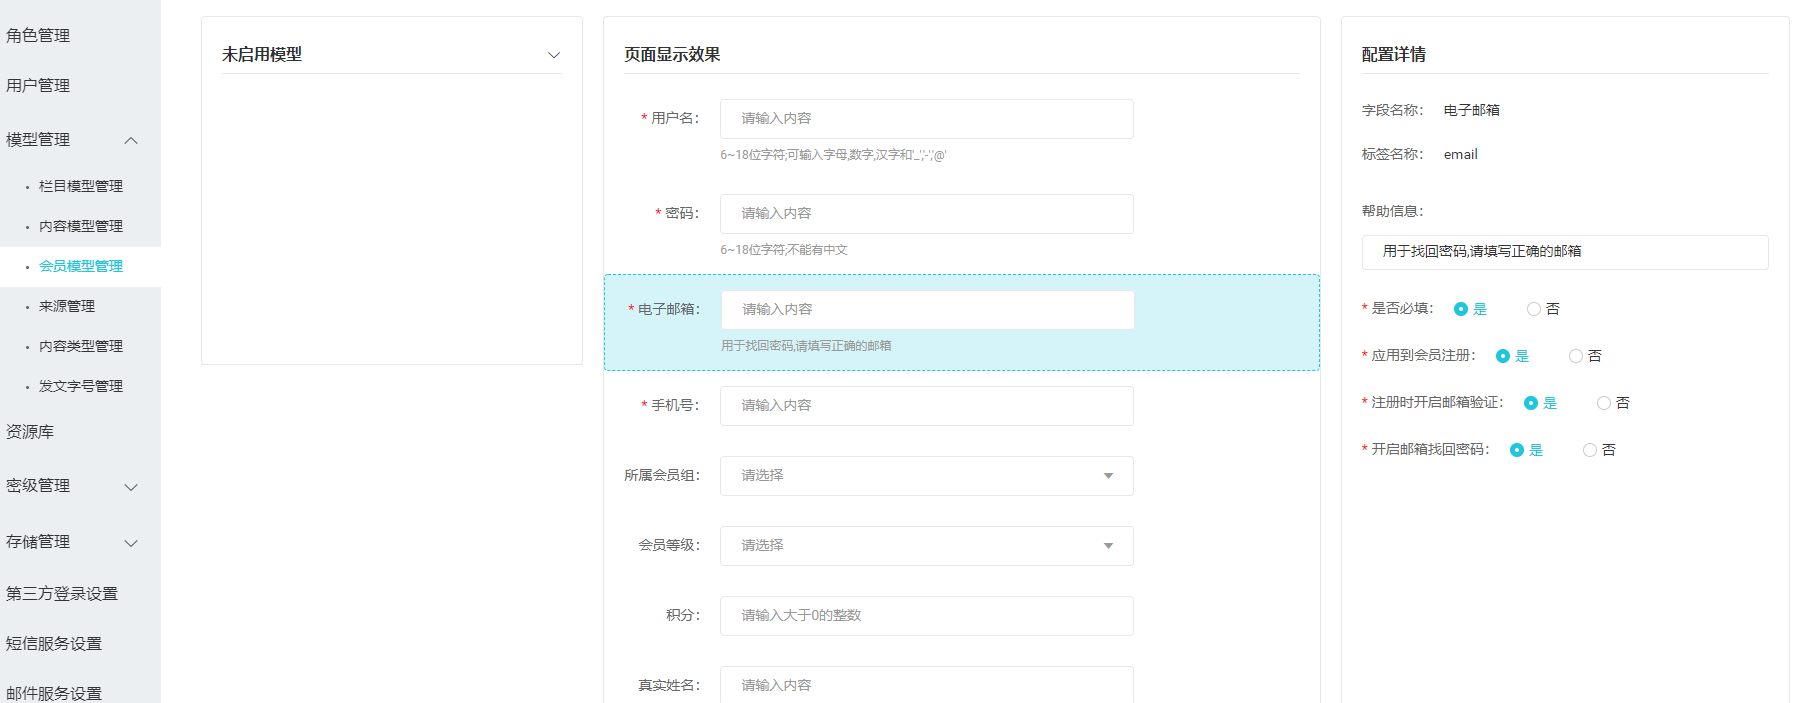This screenshot has width=1805, height=703.
Task: Open 栏目模型管理 in sidebar
Action: click(81, 186)
